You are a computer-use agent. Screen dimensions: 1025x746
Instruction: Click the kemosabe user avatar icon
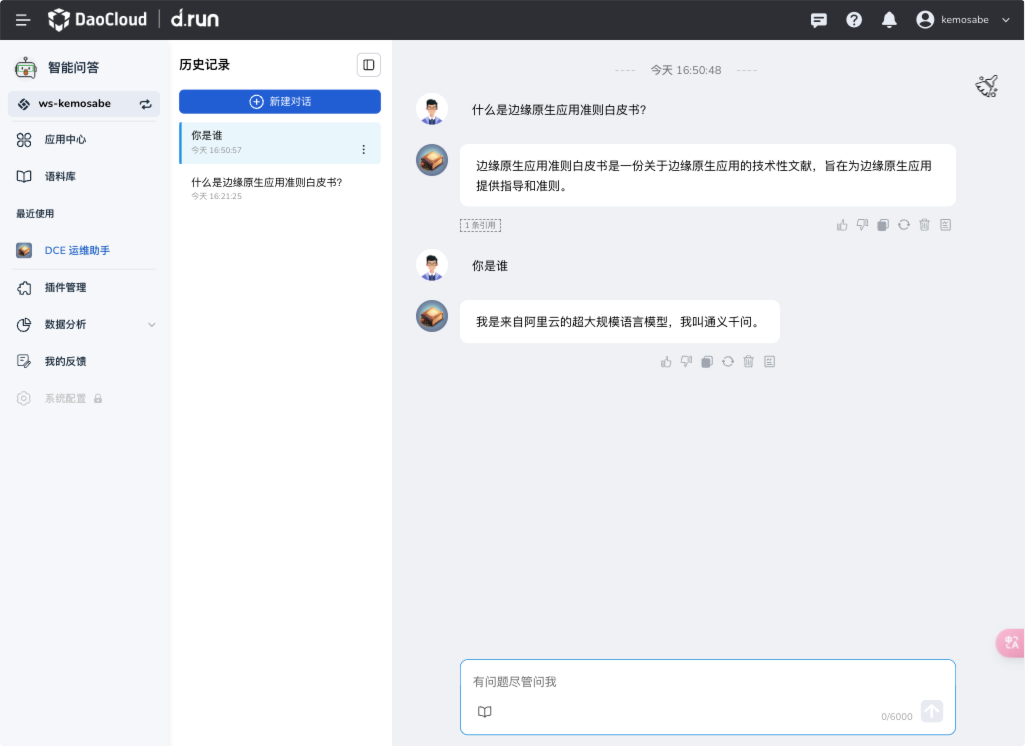[x=924, y=20]
